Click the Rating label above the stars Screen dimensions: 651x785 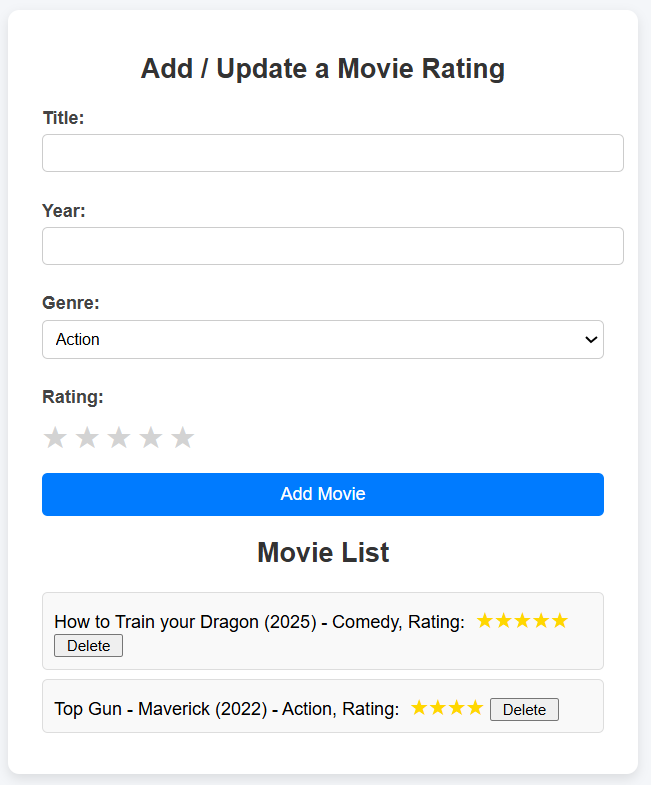(72, 397)
